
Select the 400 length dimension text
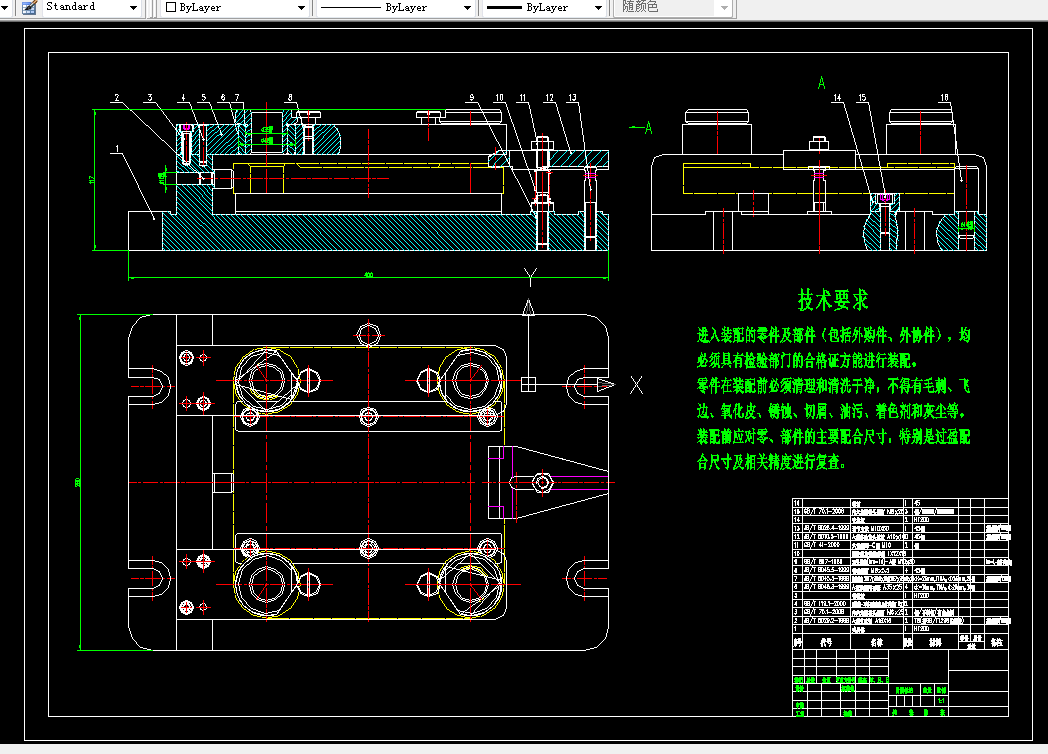[x=368, y=275]
